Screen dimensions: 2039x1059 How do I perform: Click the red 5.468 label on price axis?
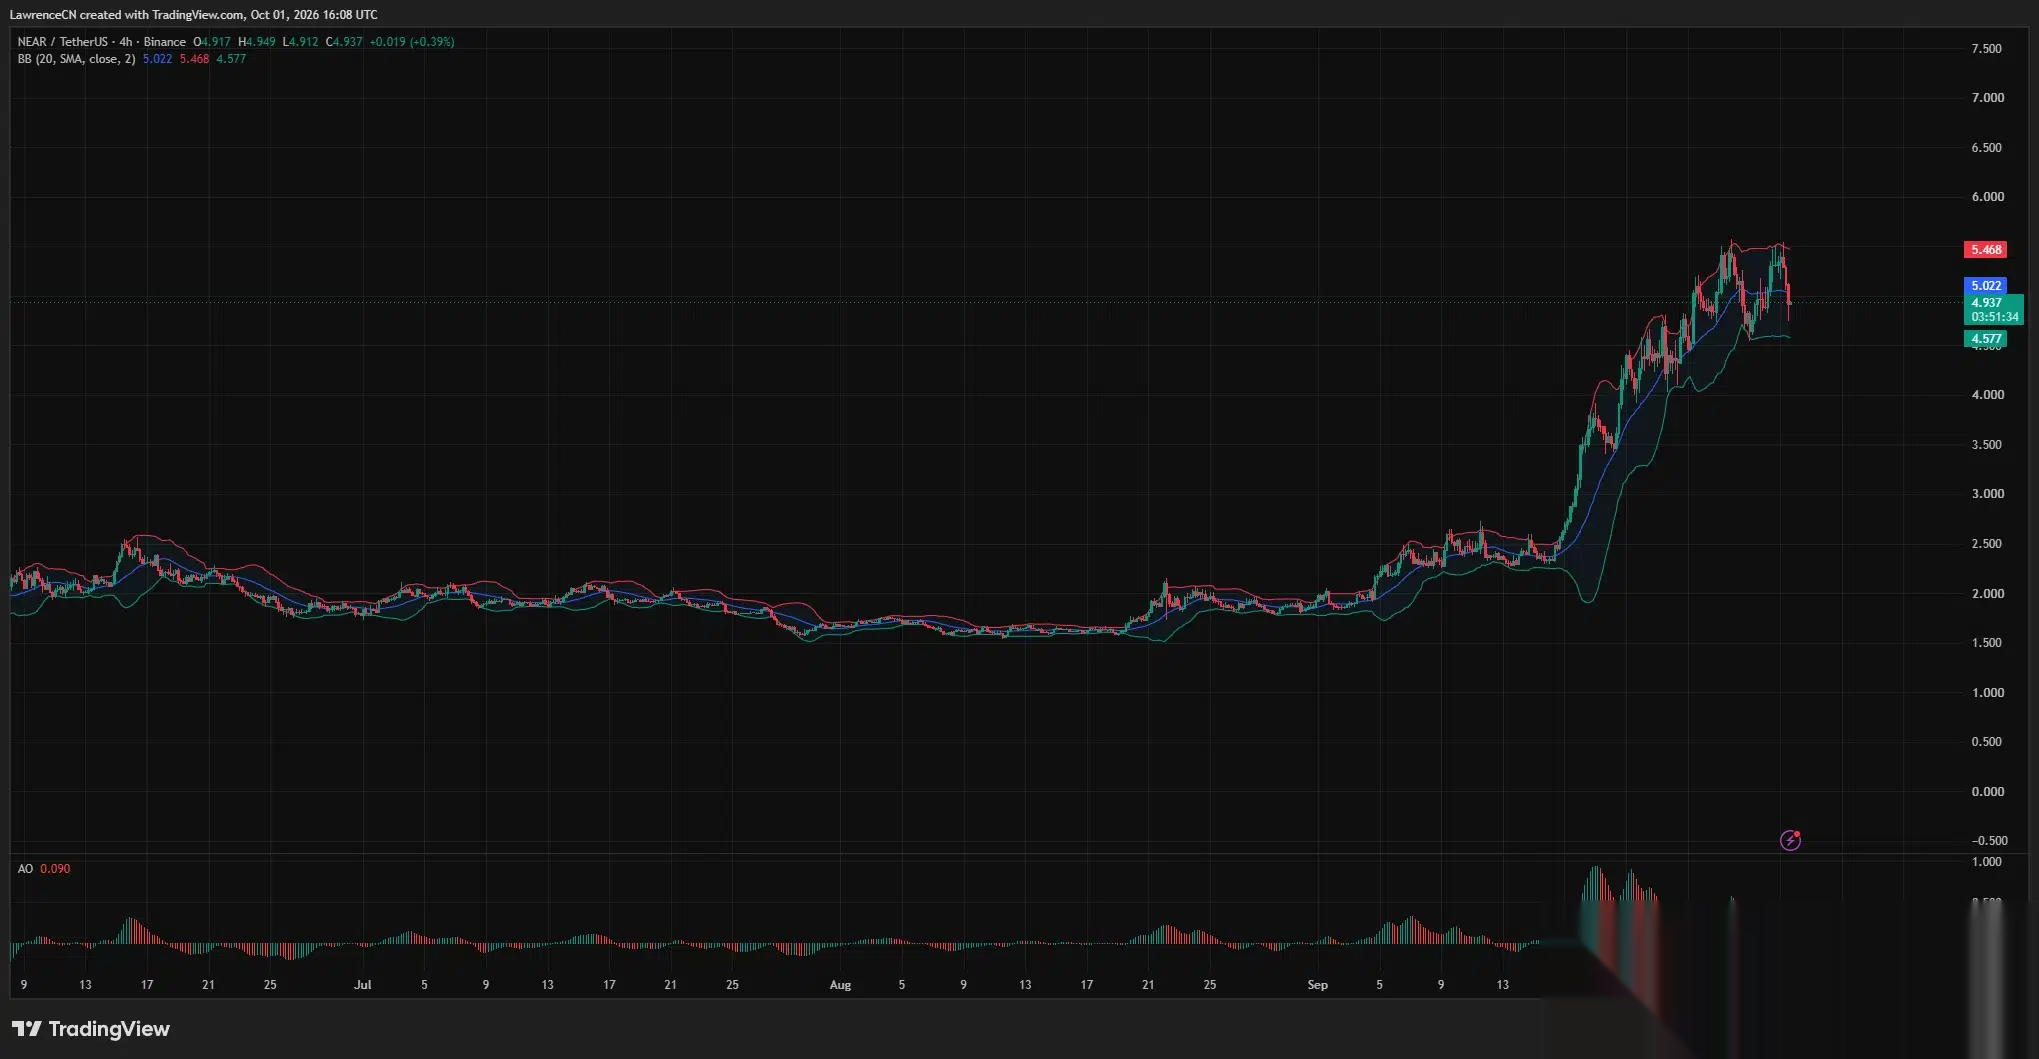(1986, 250)
